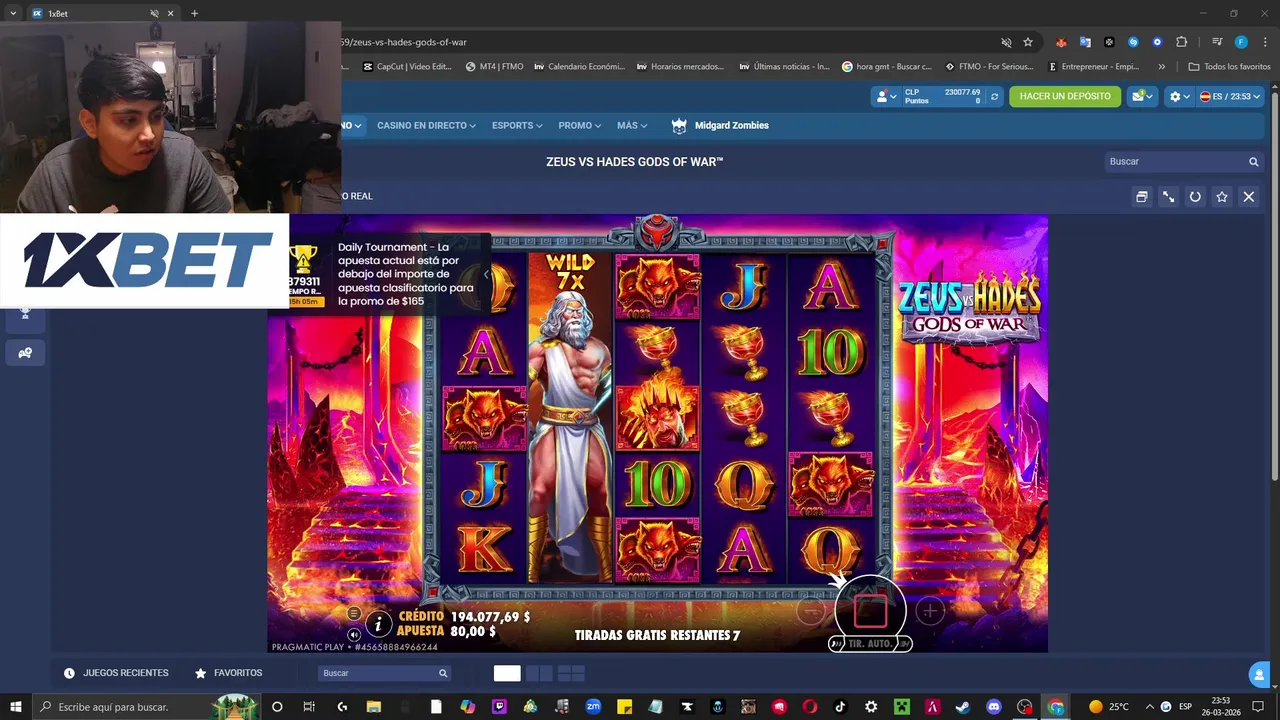This screenshot has width=1280, height=720.
Task: Open game in separate window icon
Action: (1141, 197)
